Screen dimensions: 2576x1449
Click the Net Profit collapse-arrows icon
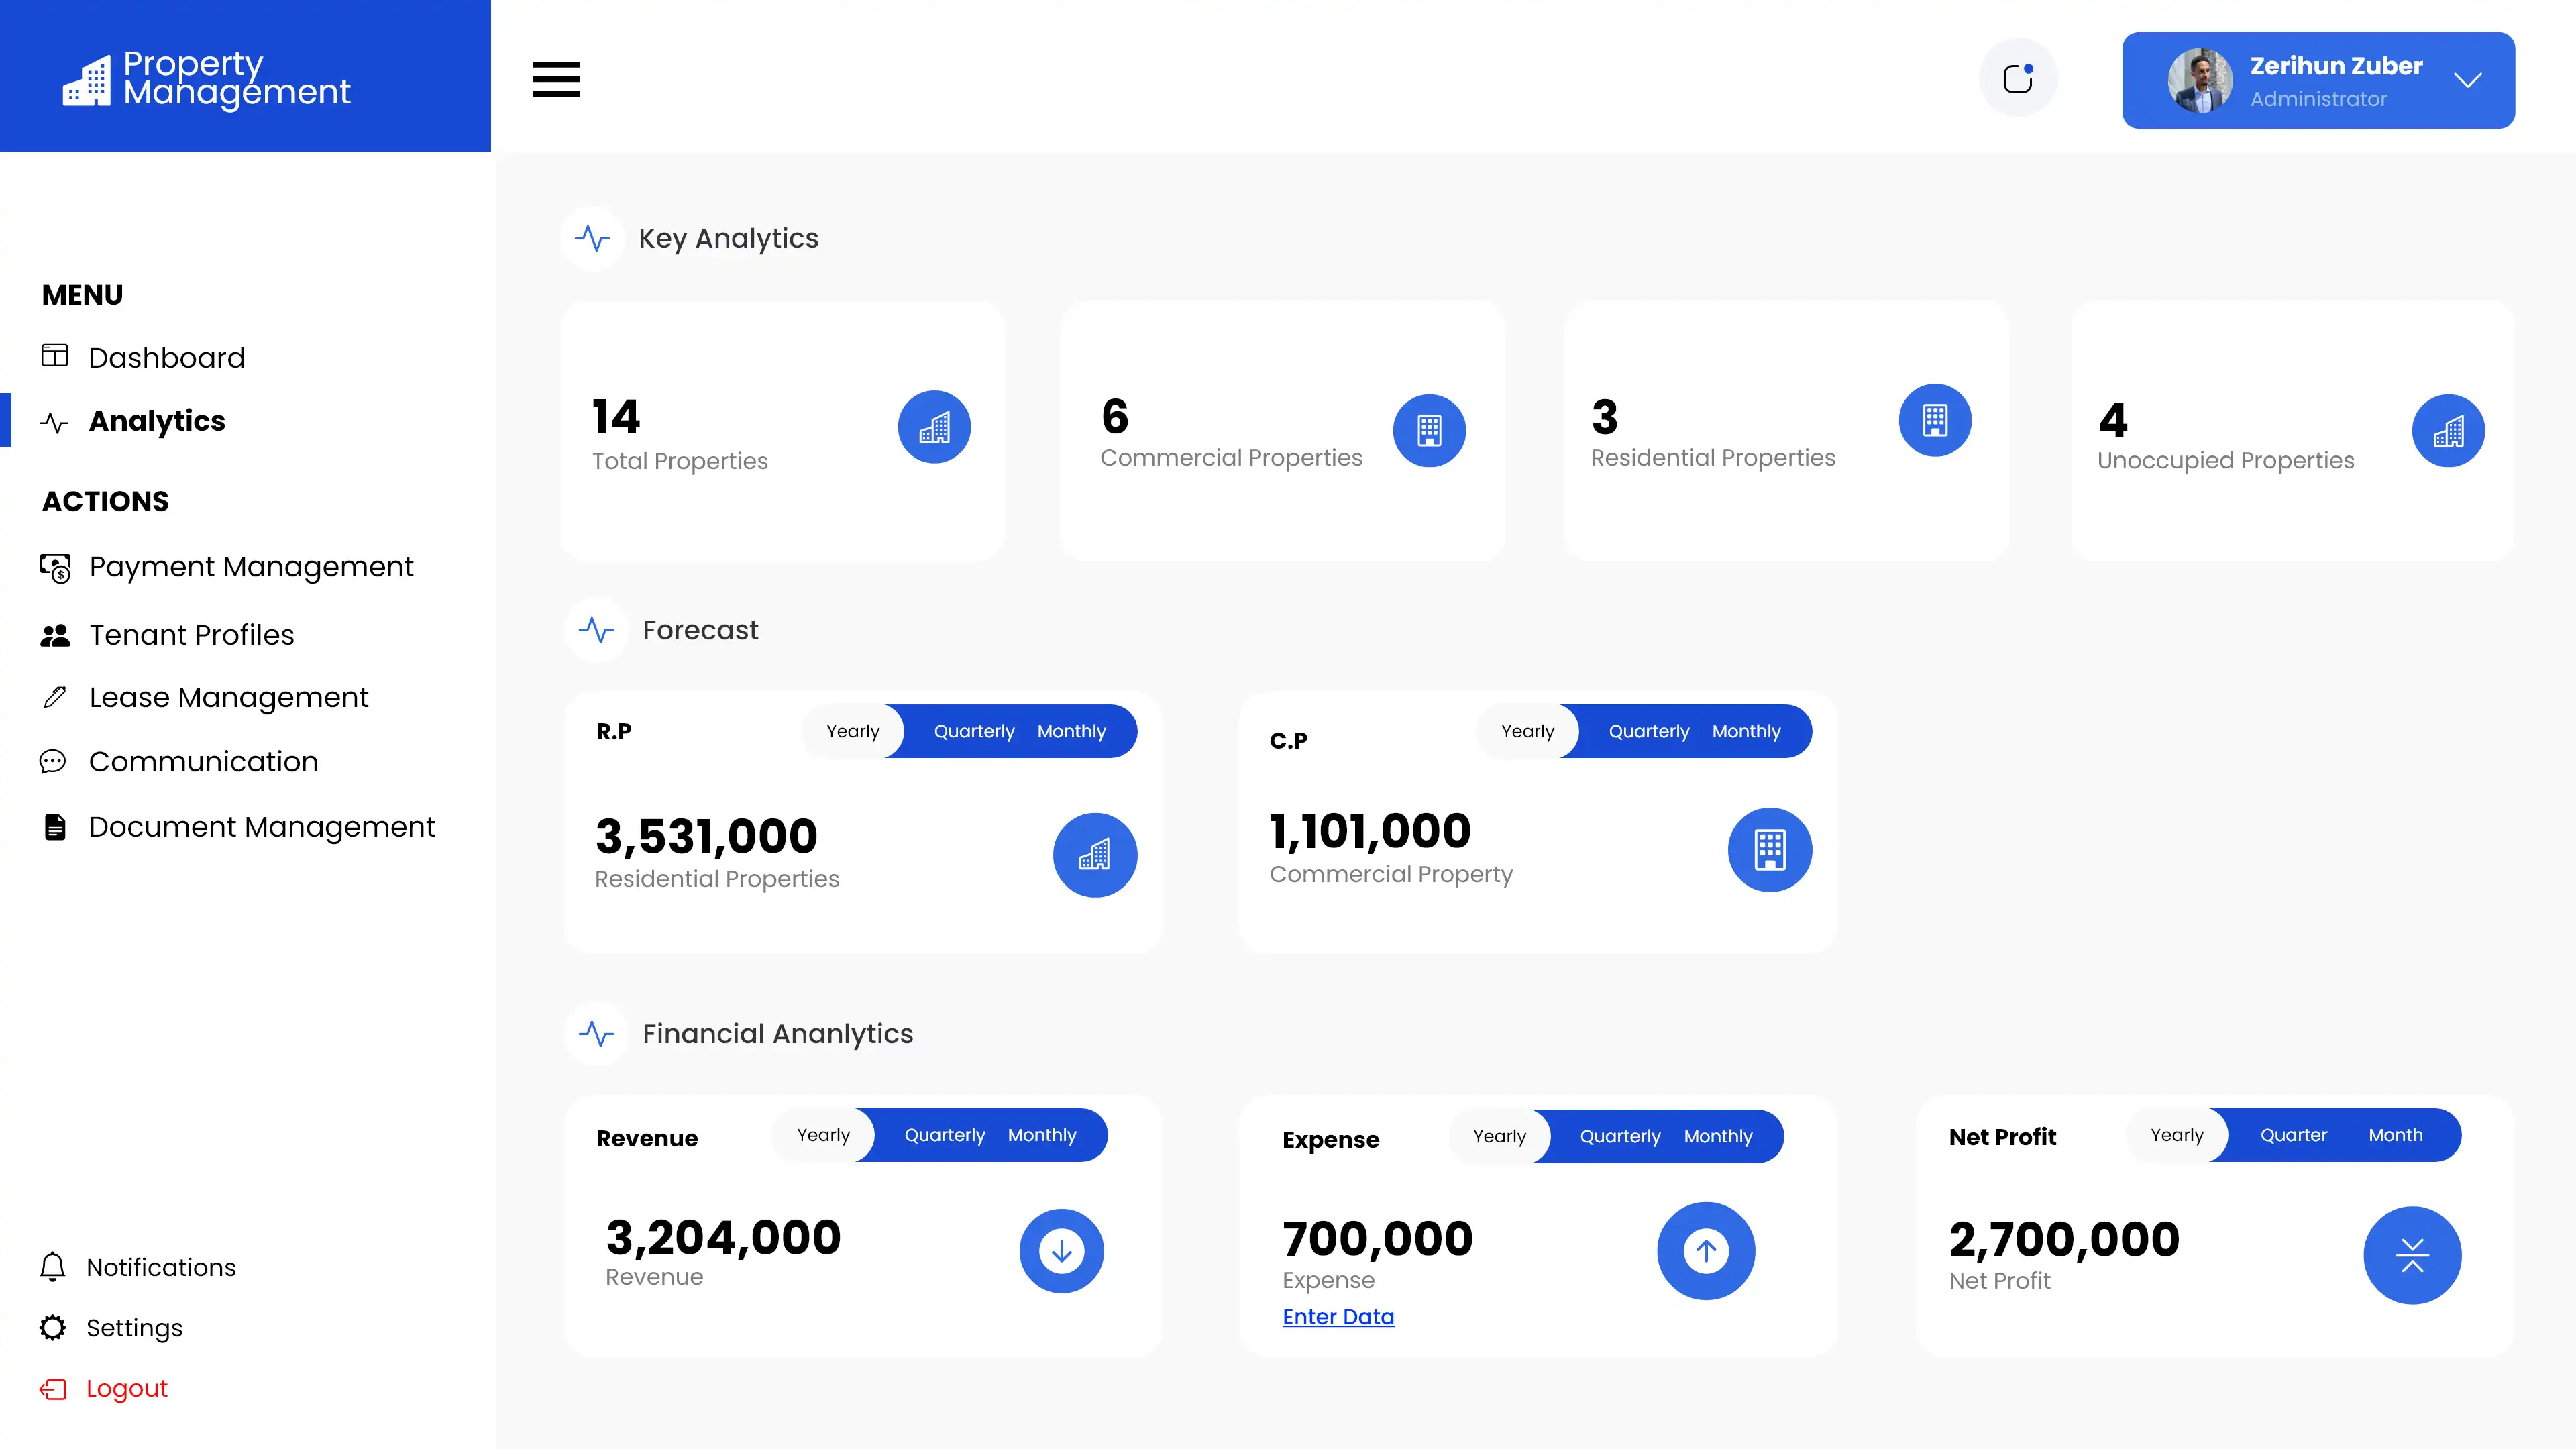pyautogui.click(x=2411, y=1254)
